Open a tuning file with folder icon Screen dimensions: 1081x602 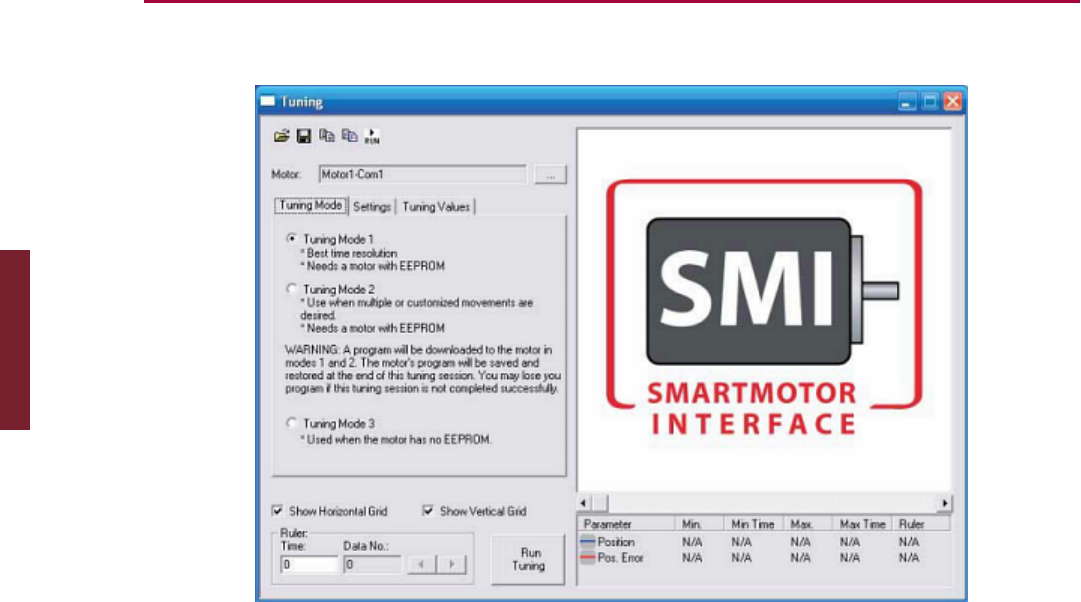point(281,136)
